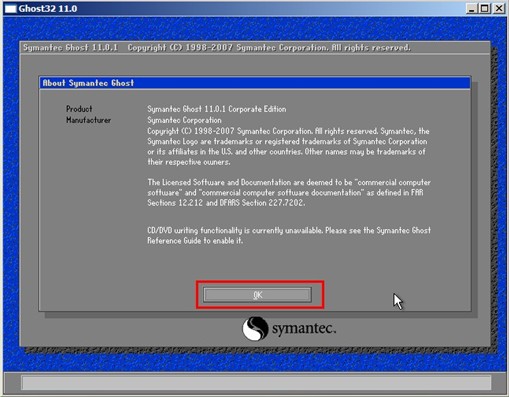Select the About Symantec Ghost title bar
Screen dimensions: 509x397
click(255, 83)
